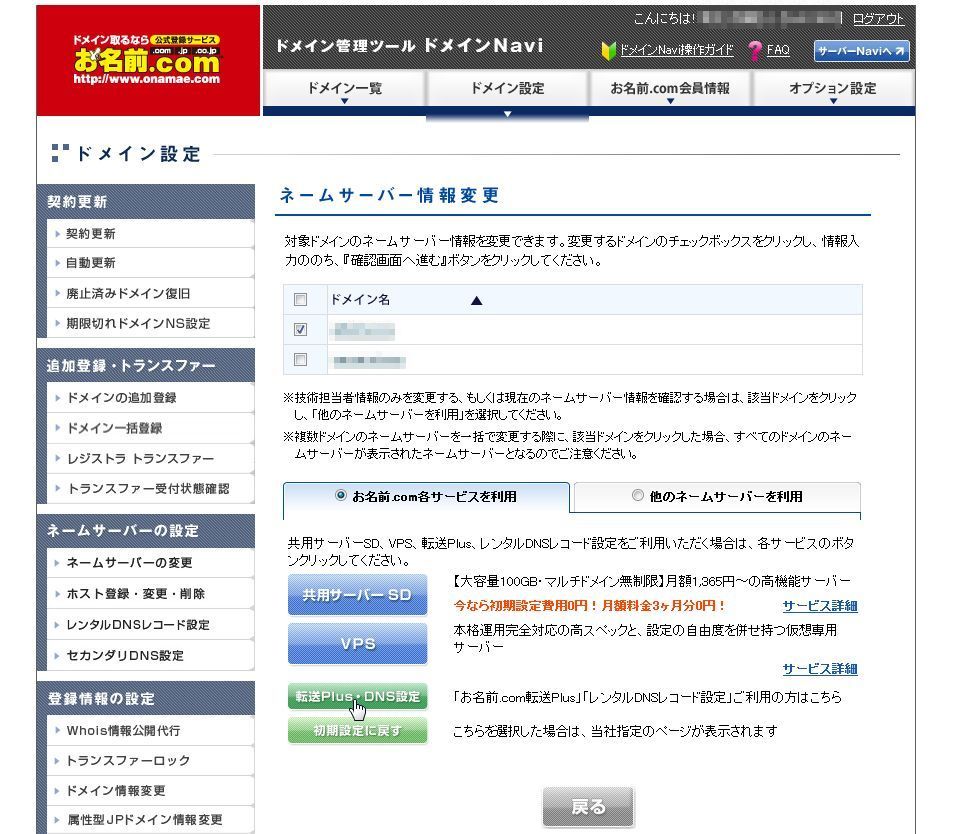Open 属性型JPドメイン情報変更 sidebar item
The image size is (962, 834).
150,820
